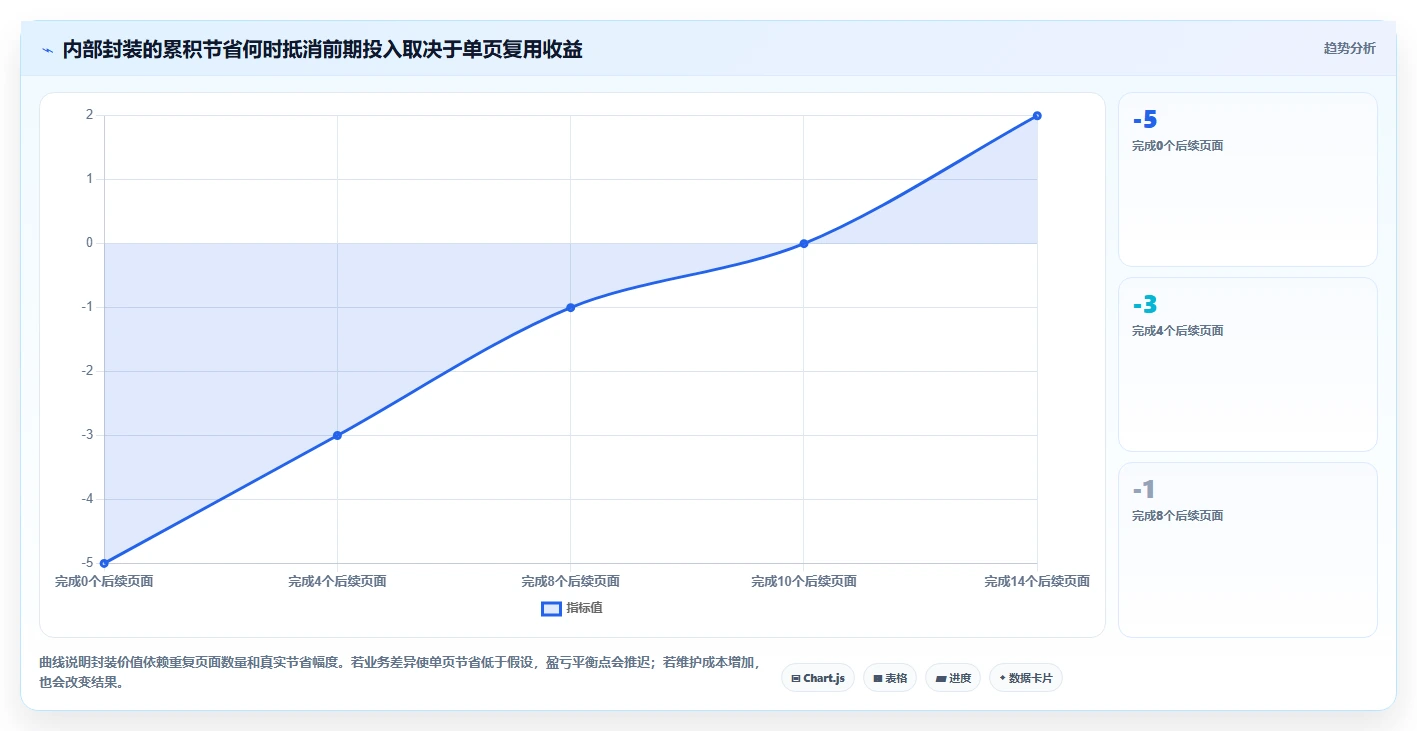Click y-axis value -4

coord(87,499)
